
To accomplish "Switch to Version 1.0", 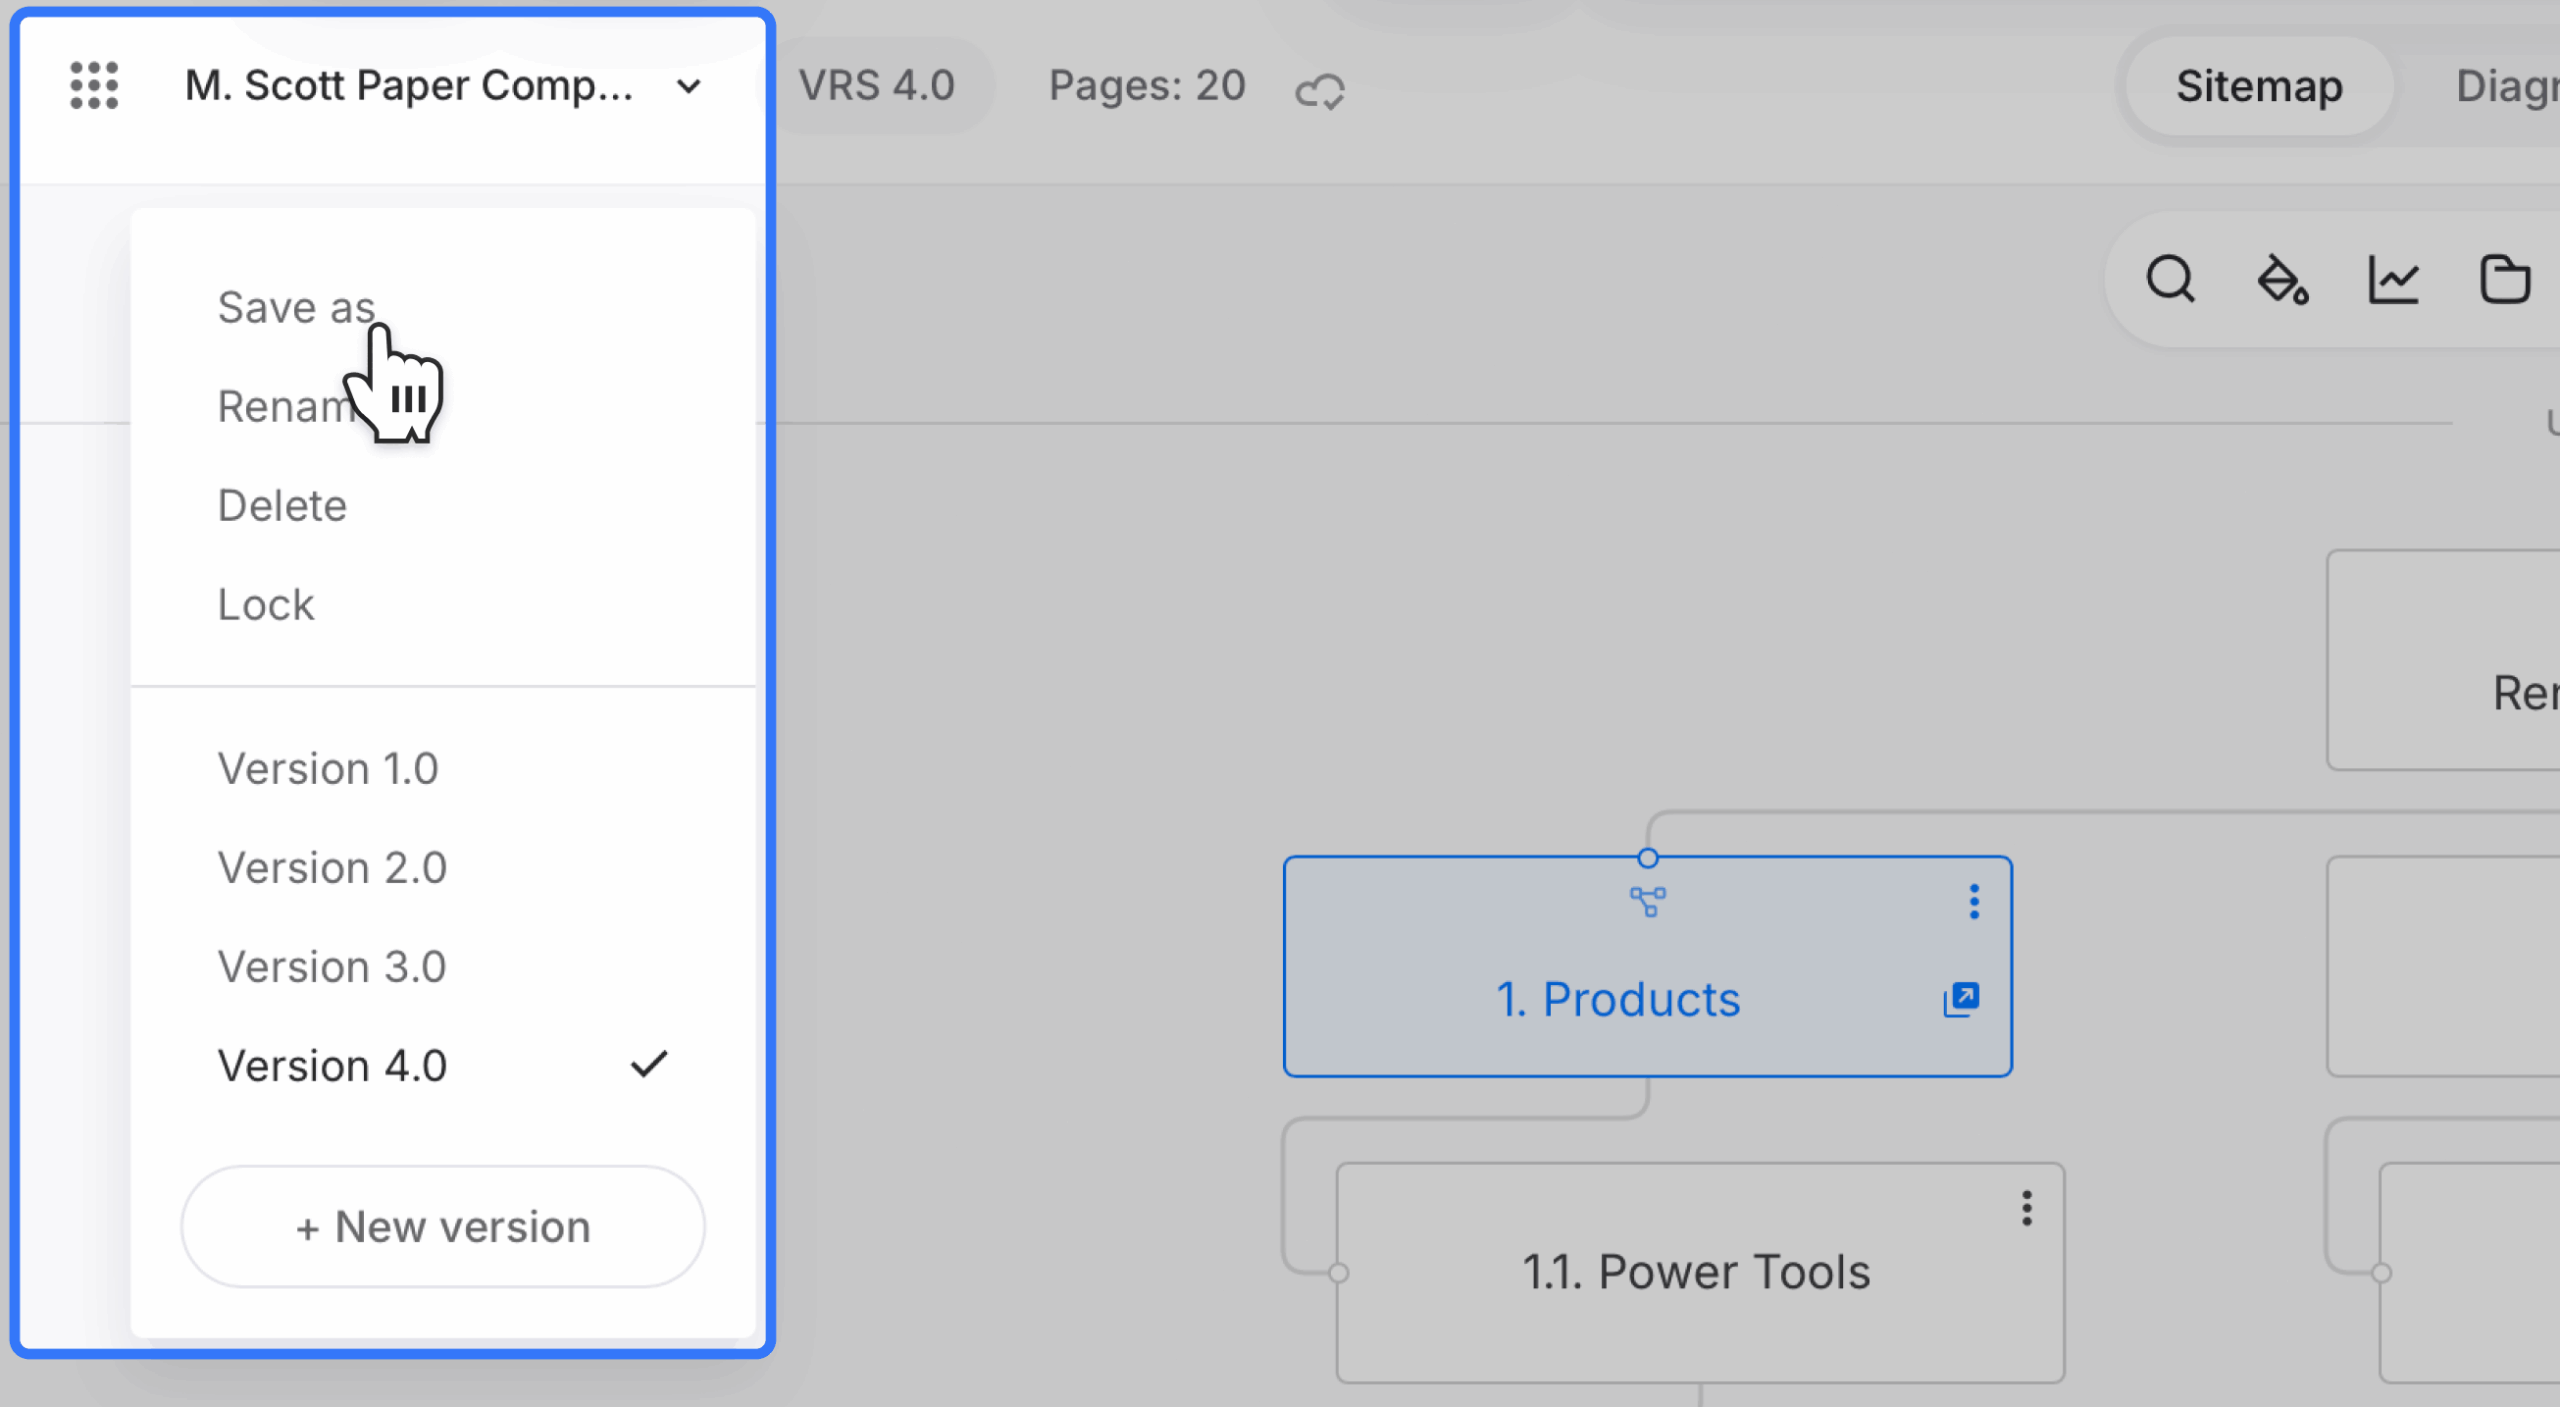I will [328, 768].
